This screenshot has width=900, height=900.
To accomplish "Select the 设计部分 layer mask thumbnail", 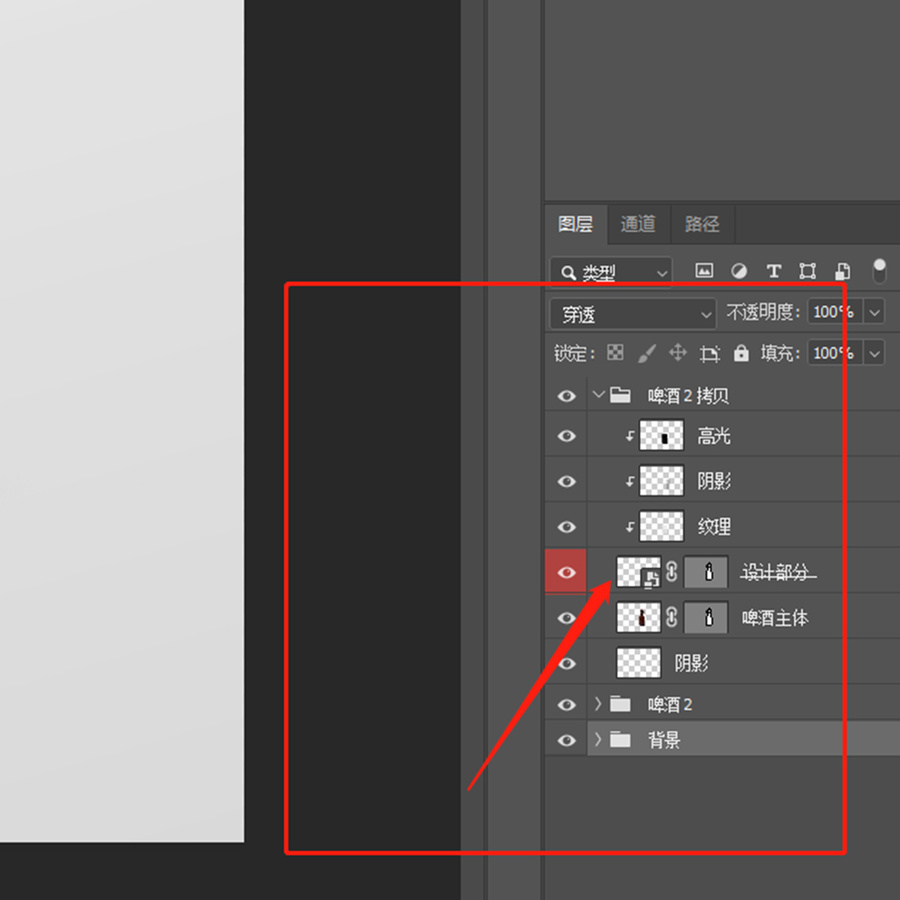I will 706,572.
